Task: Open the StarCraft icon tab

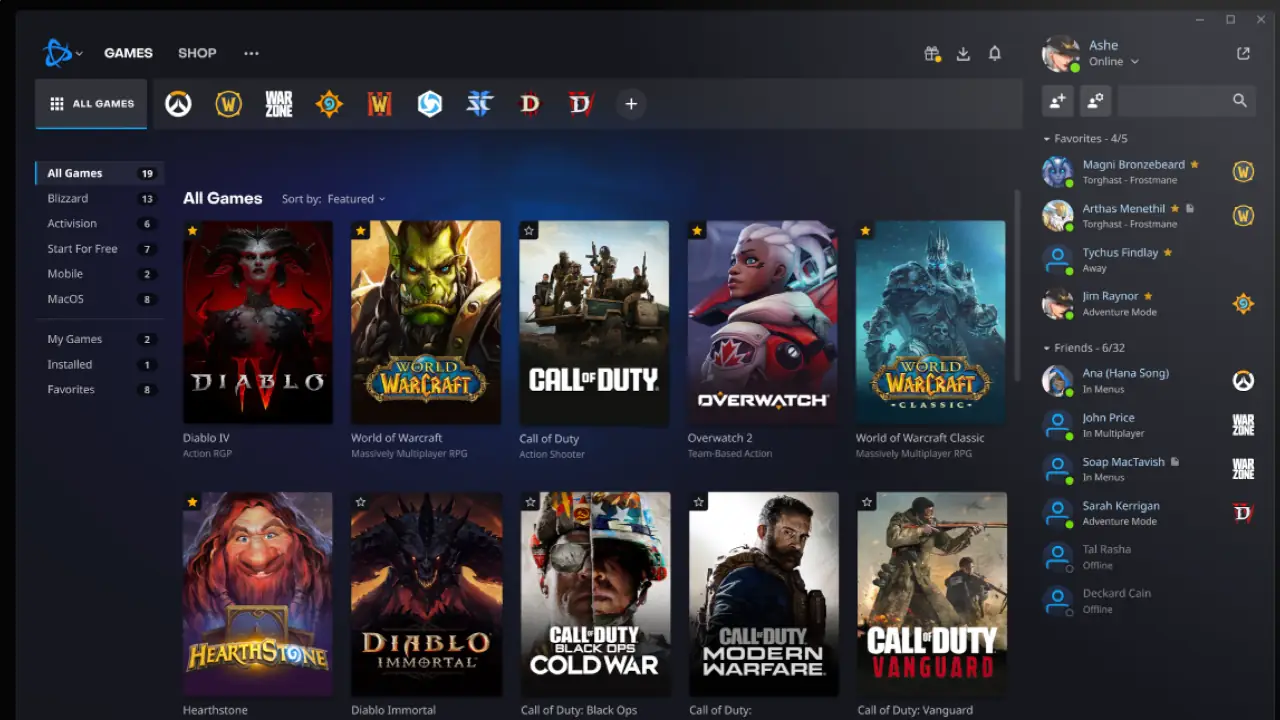Action: click(480, 104)
